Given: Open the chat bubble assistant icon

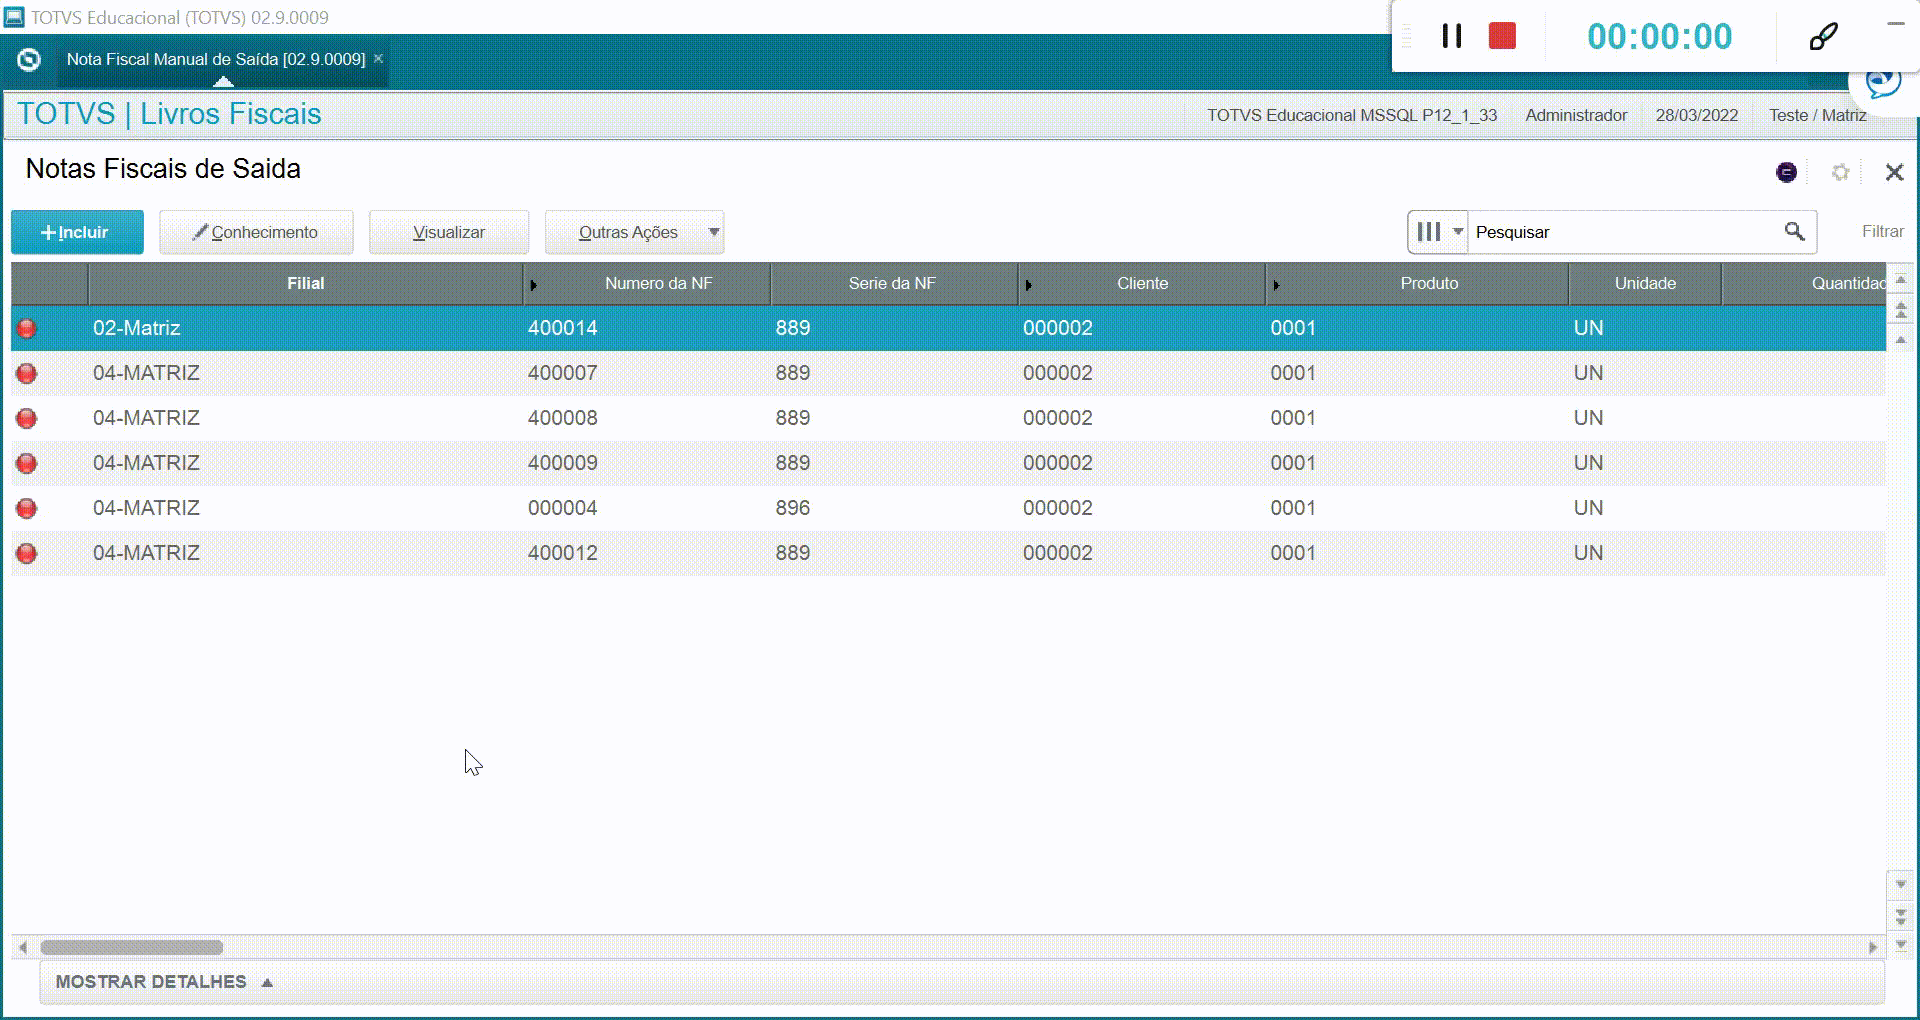Looking at the screenshot, I should click(x=1883, y=82).
